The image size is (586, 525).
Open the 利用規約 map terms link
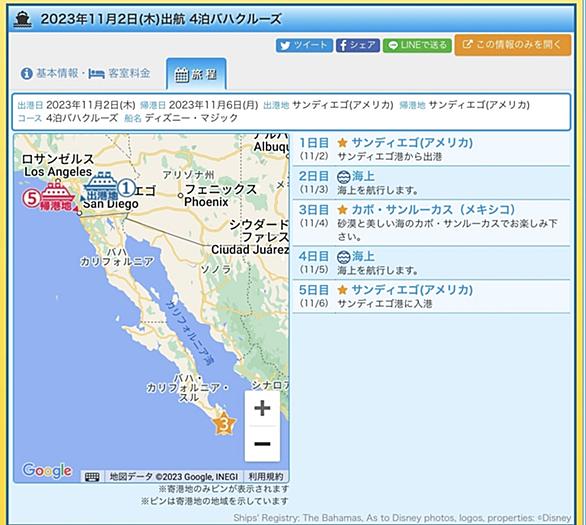(x=266, y=477)
